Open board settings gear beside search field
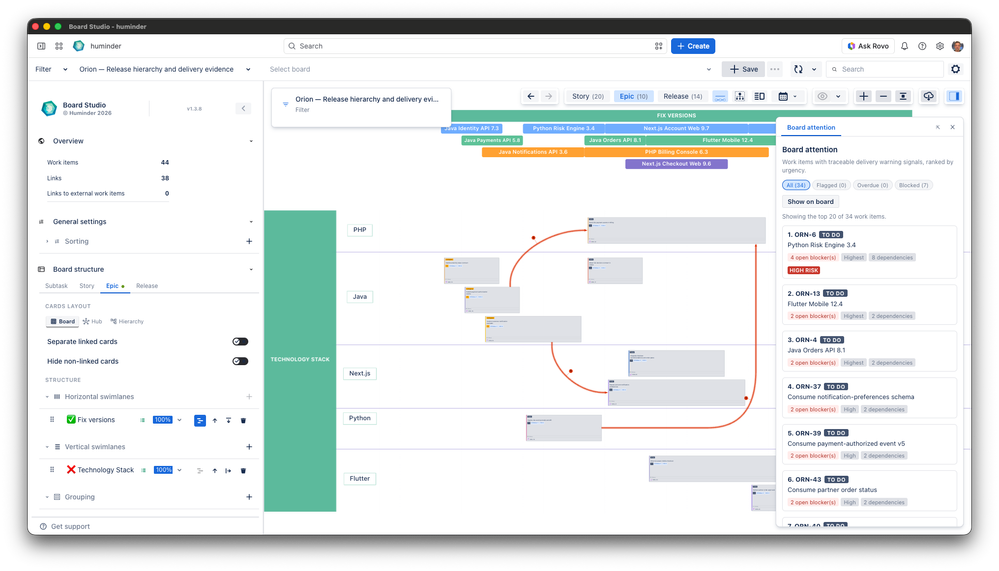 coord(955,69)
